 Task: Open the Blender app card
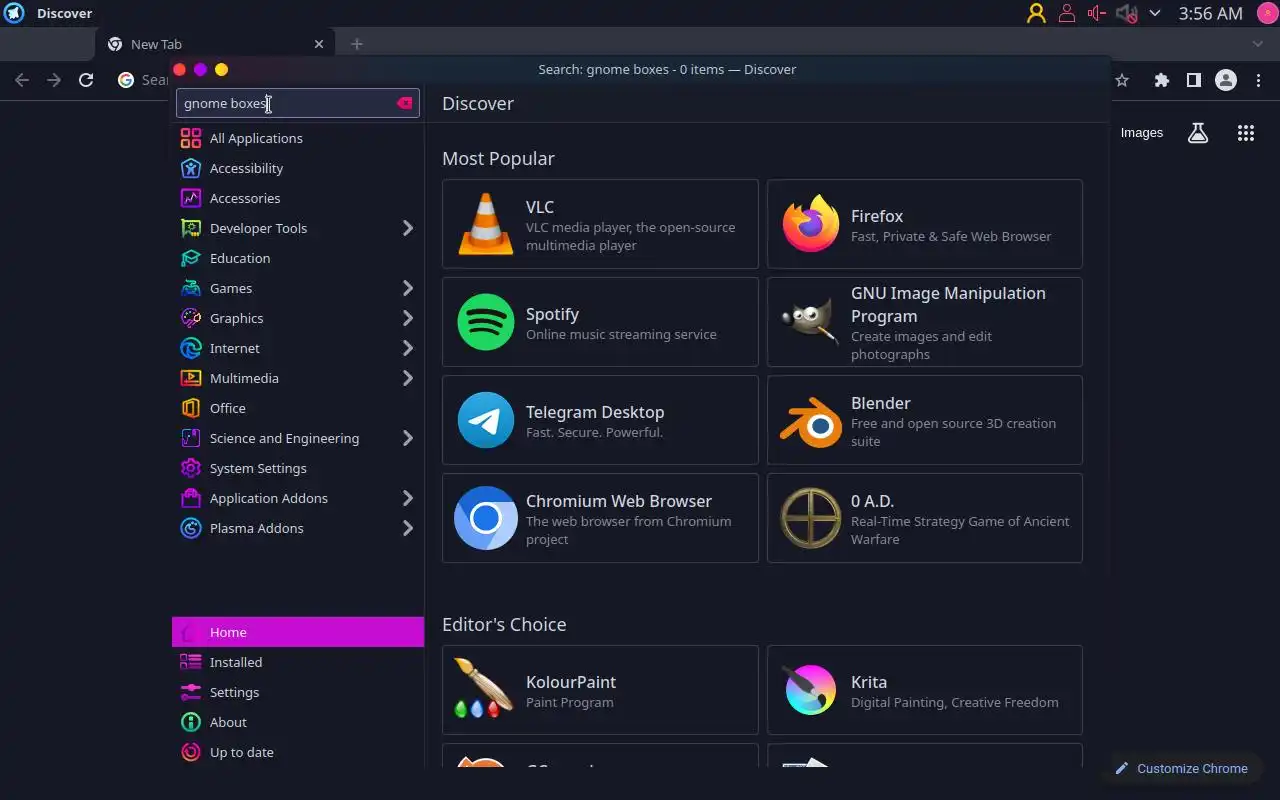coord(925,420)
